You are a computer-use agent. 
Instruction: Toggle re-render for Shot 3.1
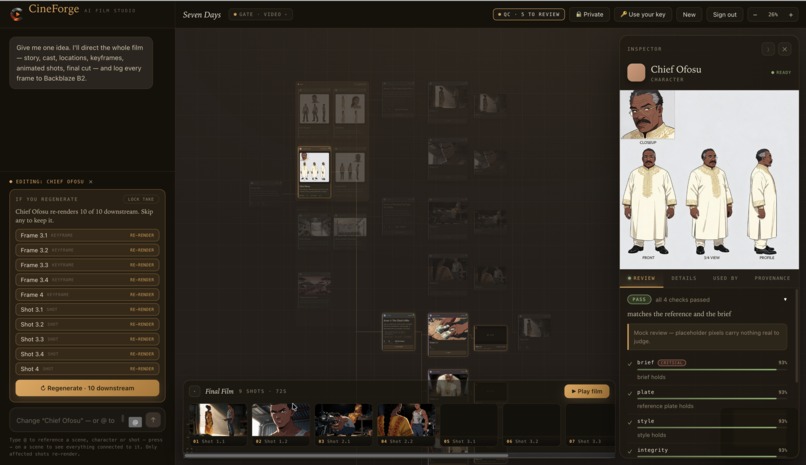click(87, 310)
